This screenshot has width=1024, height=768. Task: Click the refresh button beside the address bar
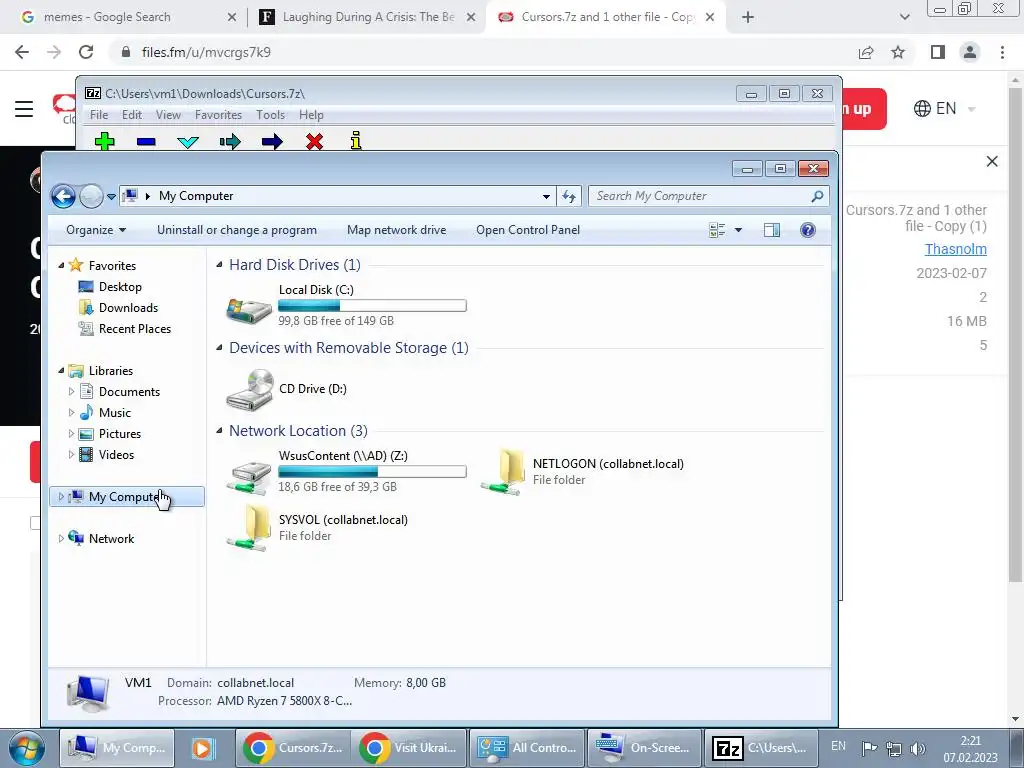tap(569, 196)
